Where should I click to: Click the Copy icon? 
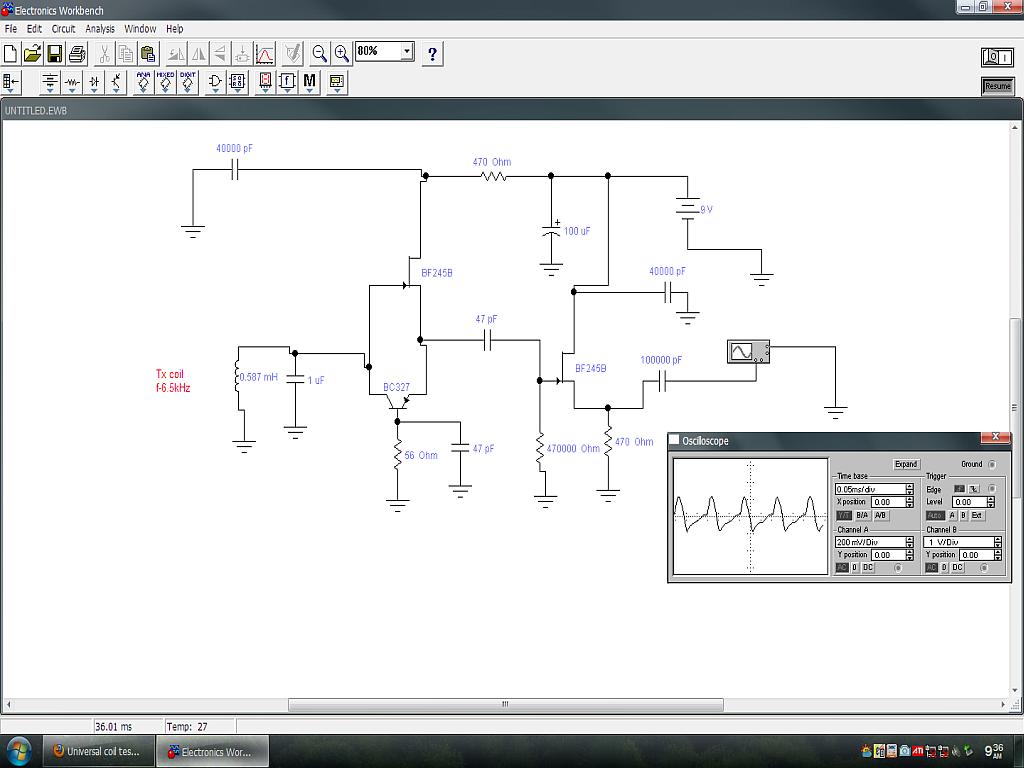126,53
